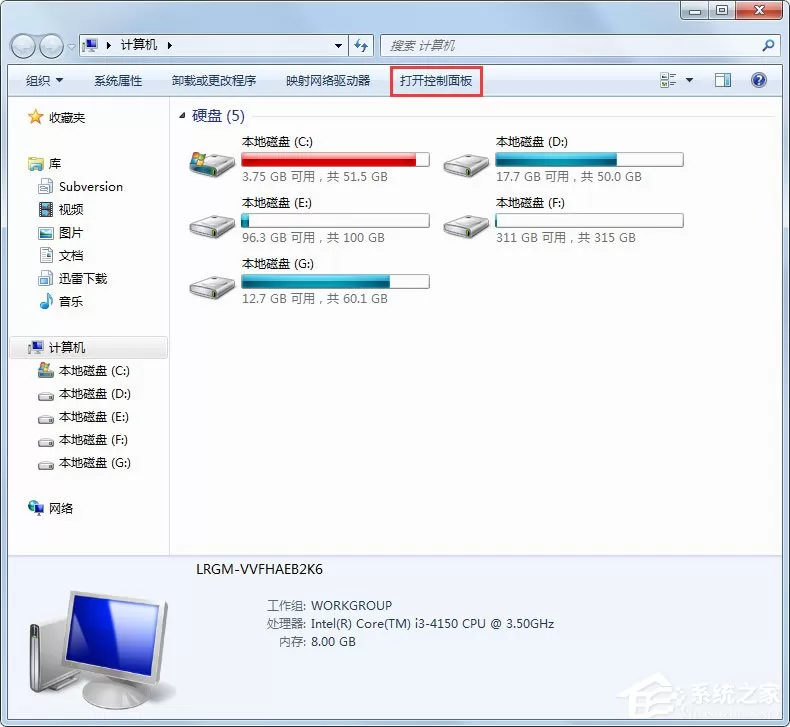Click the 计算机 monitor icon in sidebar
Image resolution: width=790 pixels, height=727 pixels.
click(x=36, y=347)
